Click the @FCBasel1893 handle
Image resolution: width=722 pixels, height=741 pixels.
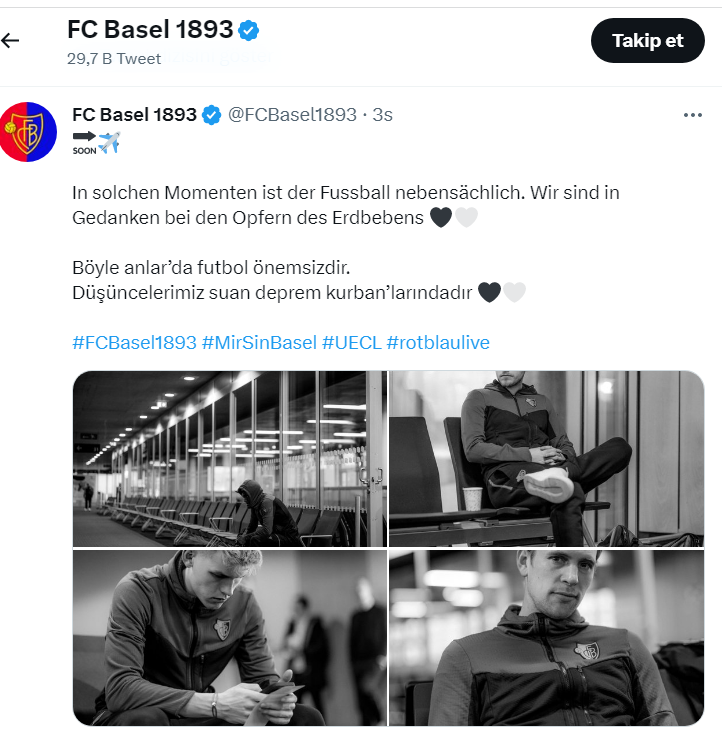293,115
